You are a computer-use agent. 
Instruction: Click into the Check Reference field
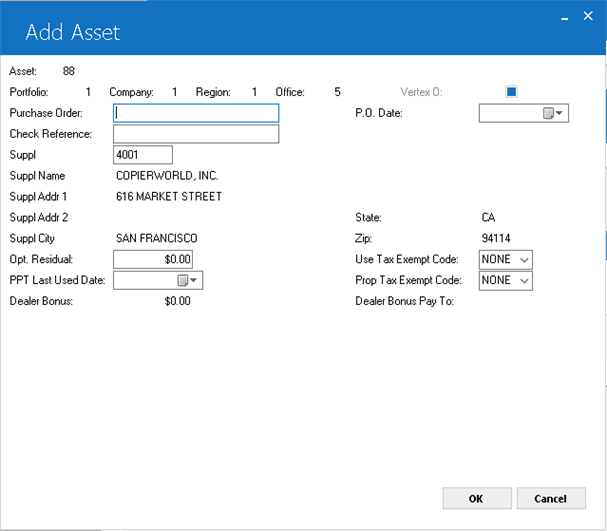[x=196, y=134]
